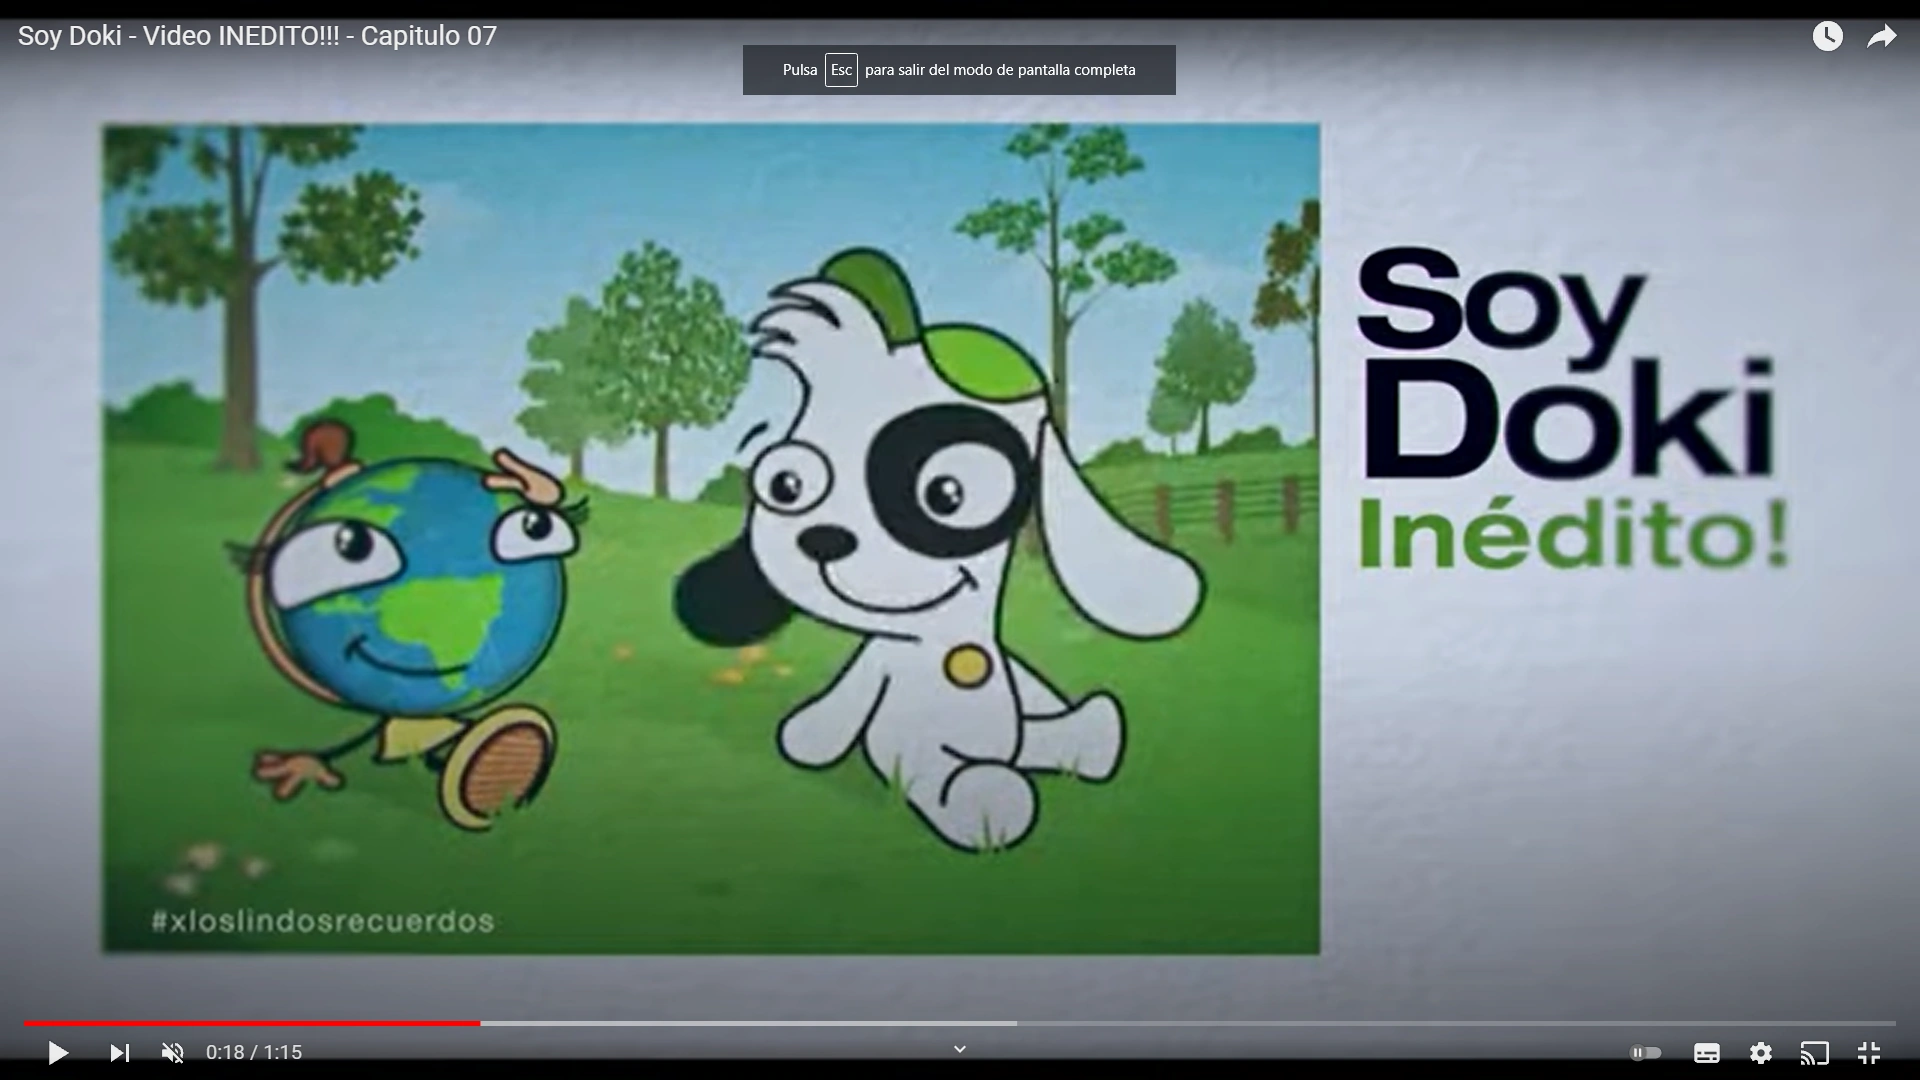
Task: Click the Esc key hint box
Action: 841,70
